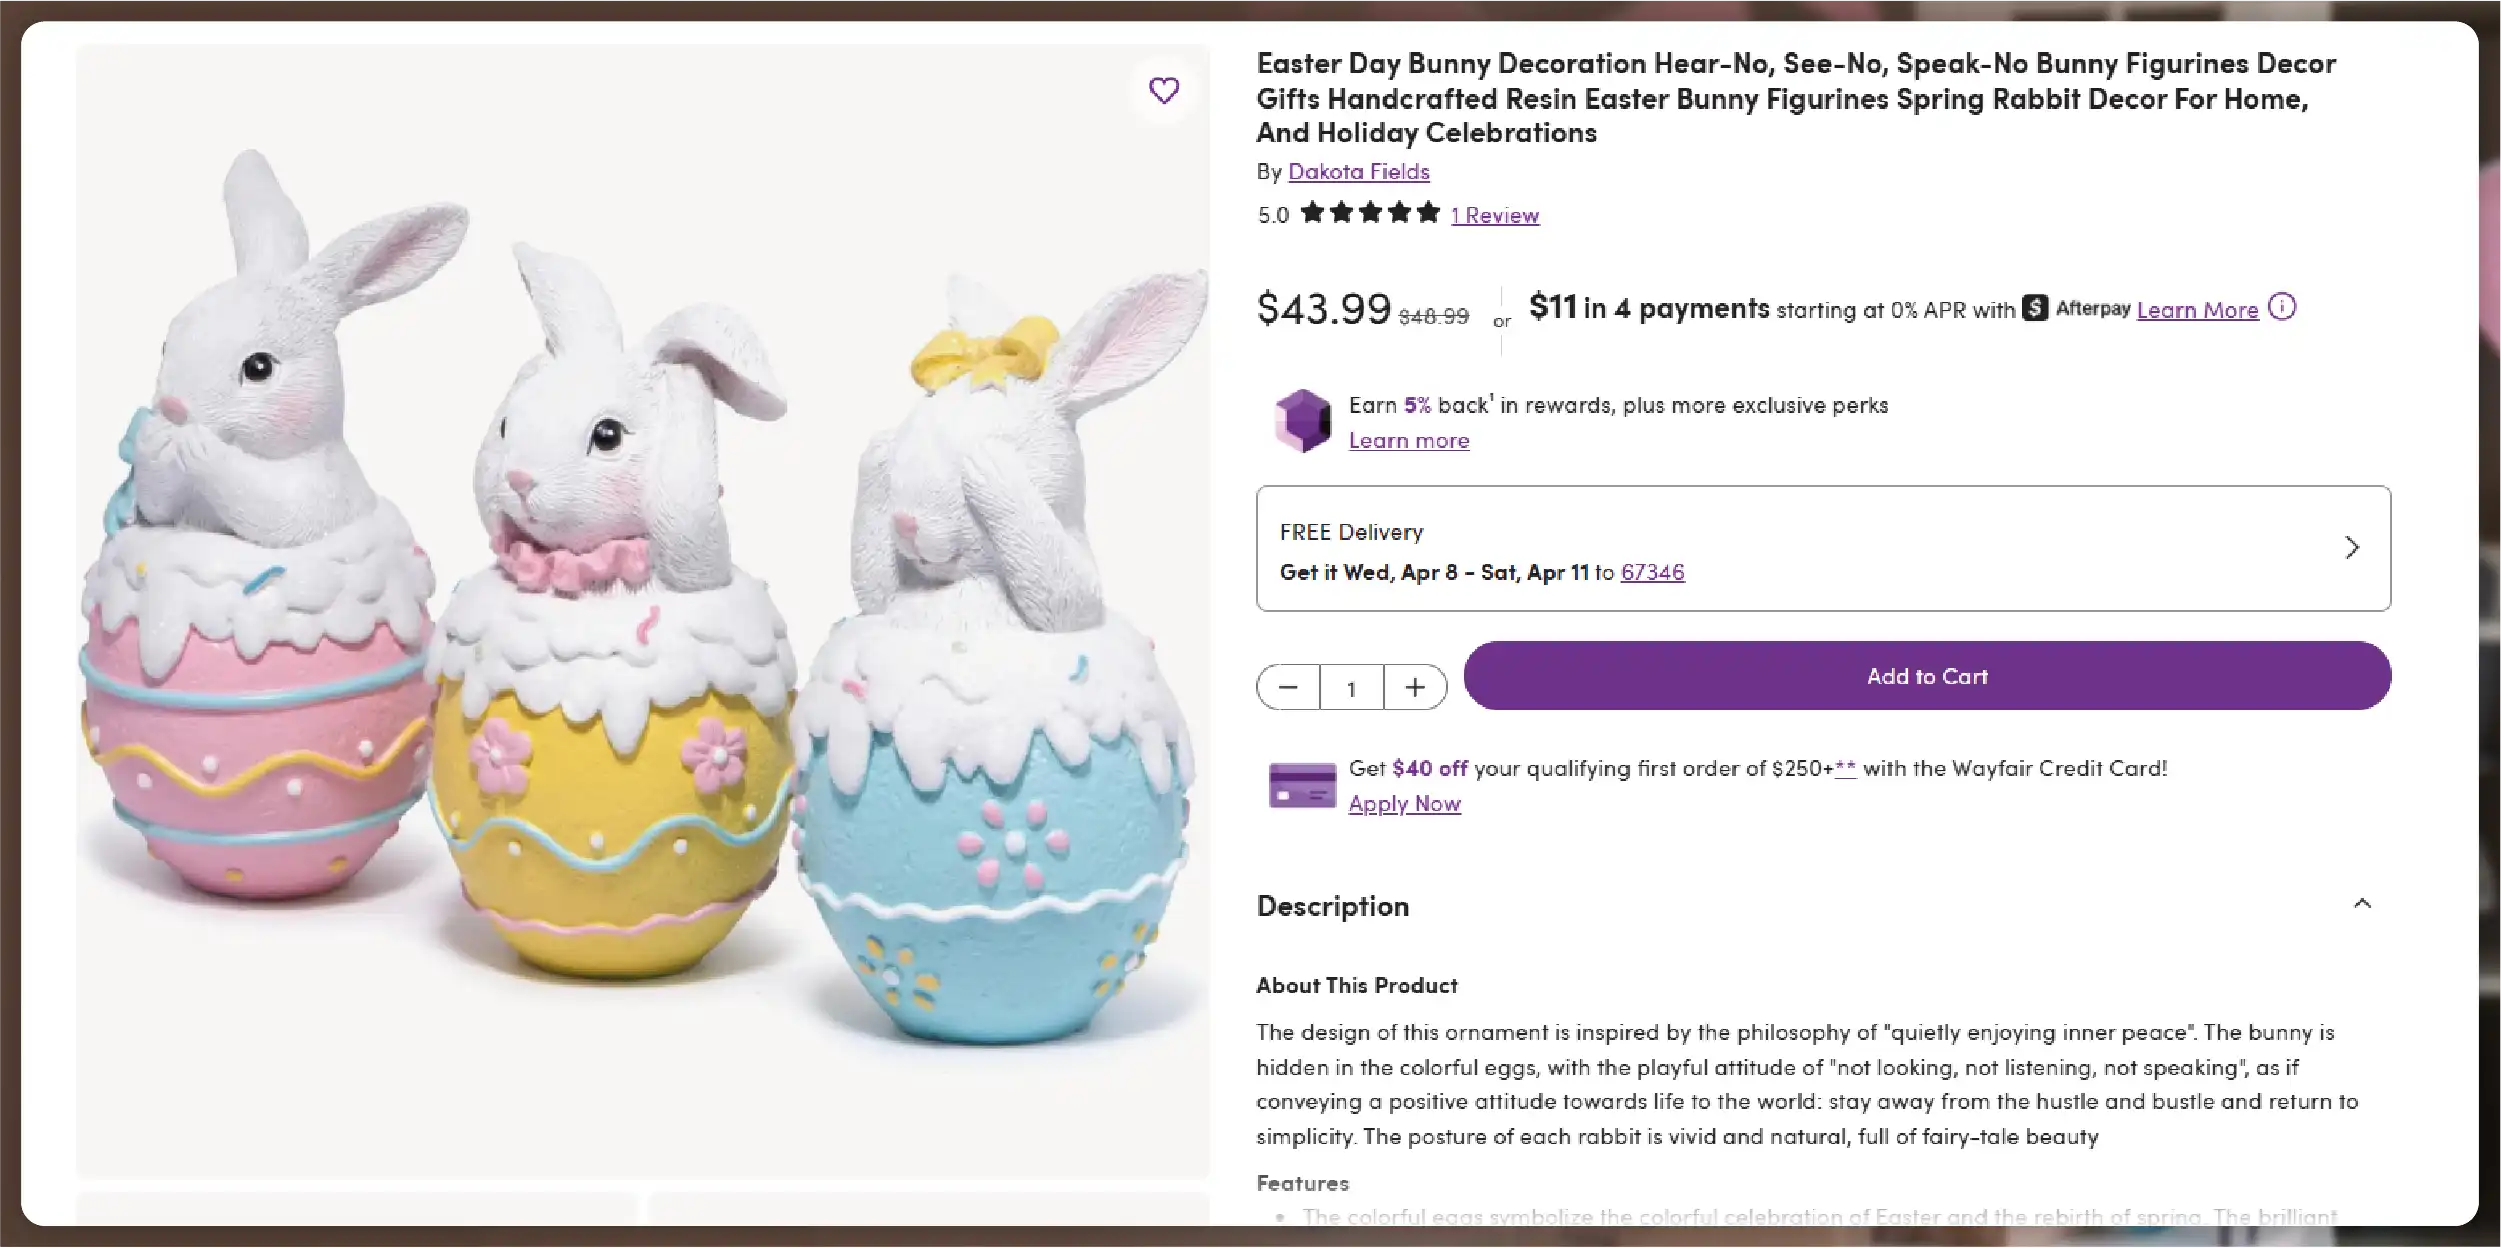Click the double-asterisk footnote link
The height and width of the screenshot is (1248, 2501).
pos(1845,769)
